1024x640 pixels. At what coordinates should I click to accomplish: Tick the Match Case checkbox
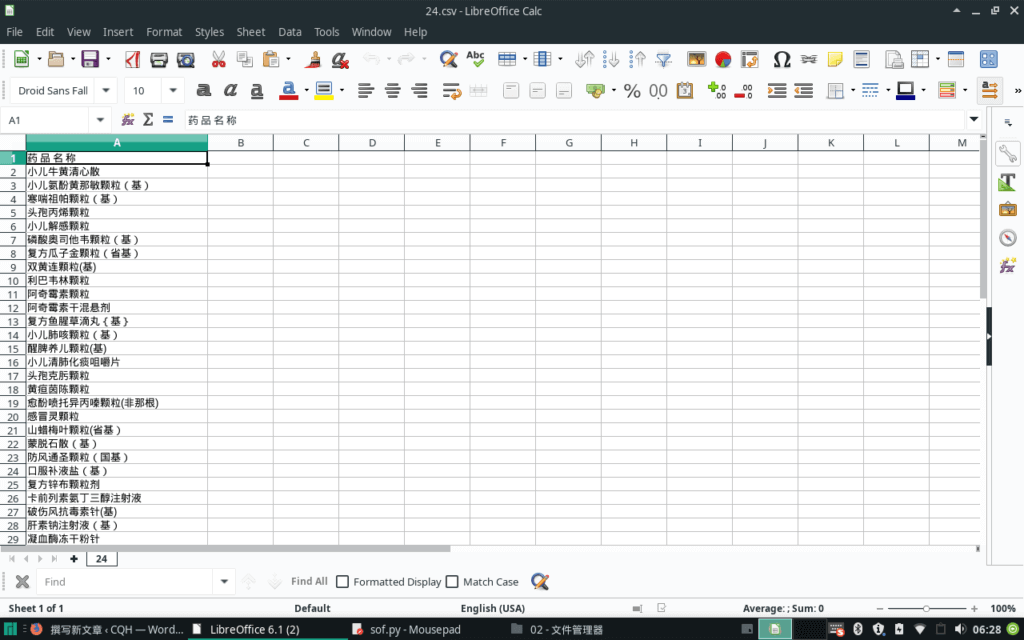[x=452, y=582]
